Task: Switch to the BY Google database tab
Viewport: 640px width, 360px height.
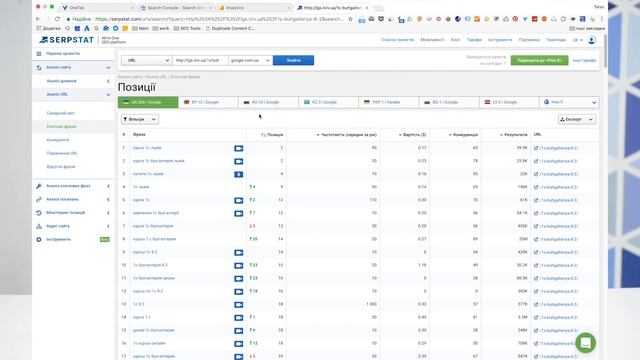Action: point(208,102)
